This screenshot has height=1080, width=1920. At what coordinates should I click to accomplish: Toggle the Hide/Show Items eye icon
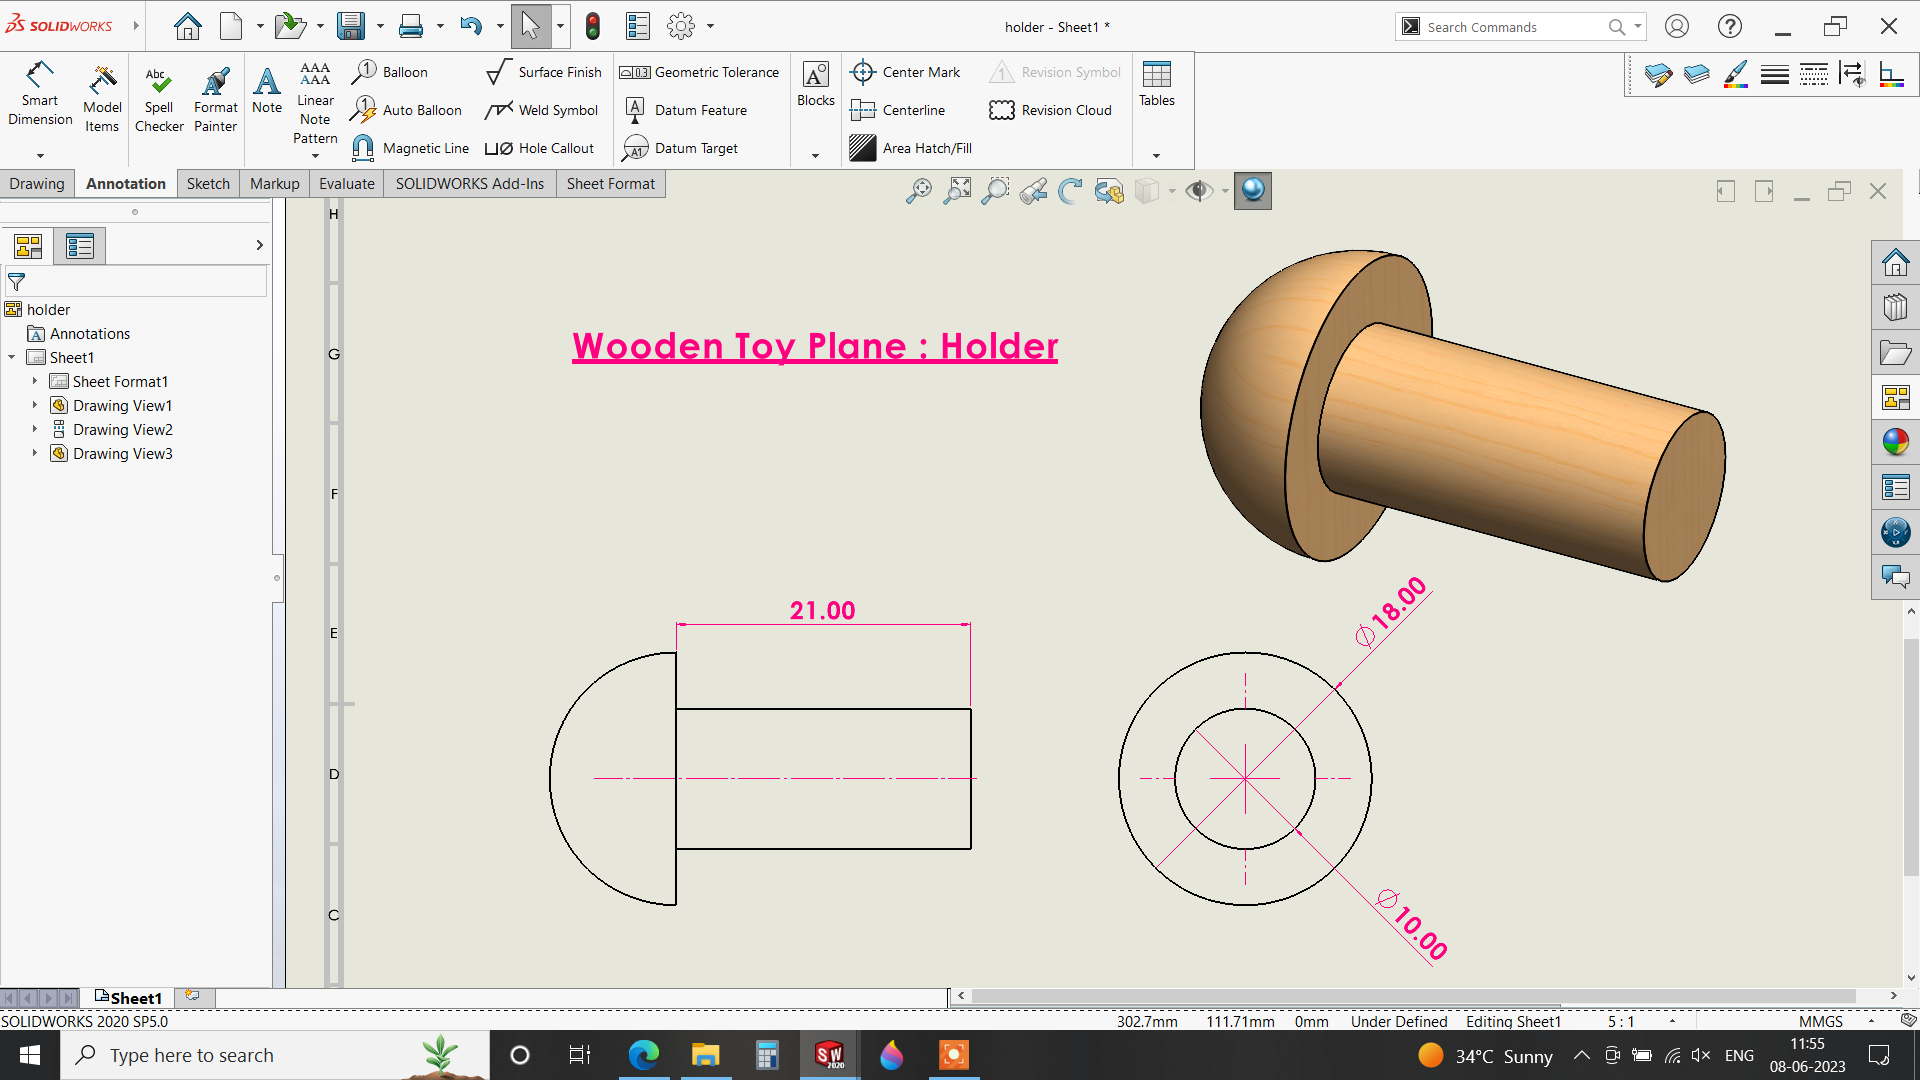[1198, 190]
